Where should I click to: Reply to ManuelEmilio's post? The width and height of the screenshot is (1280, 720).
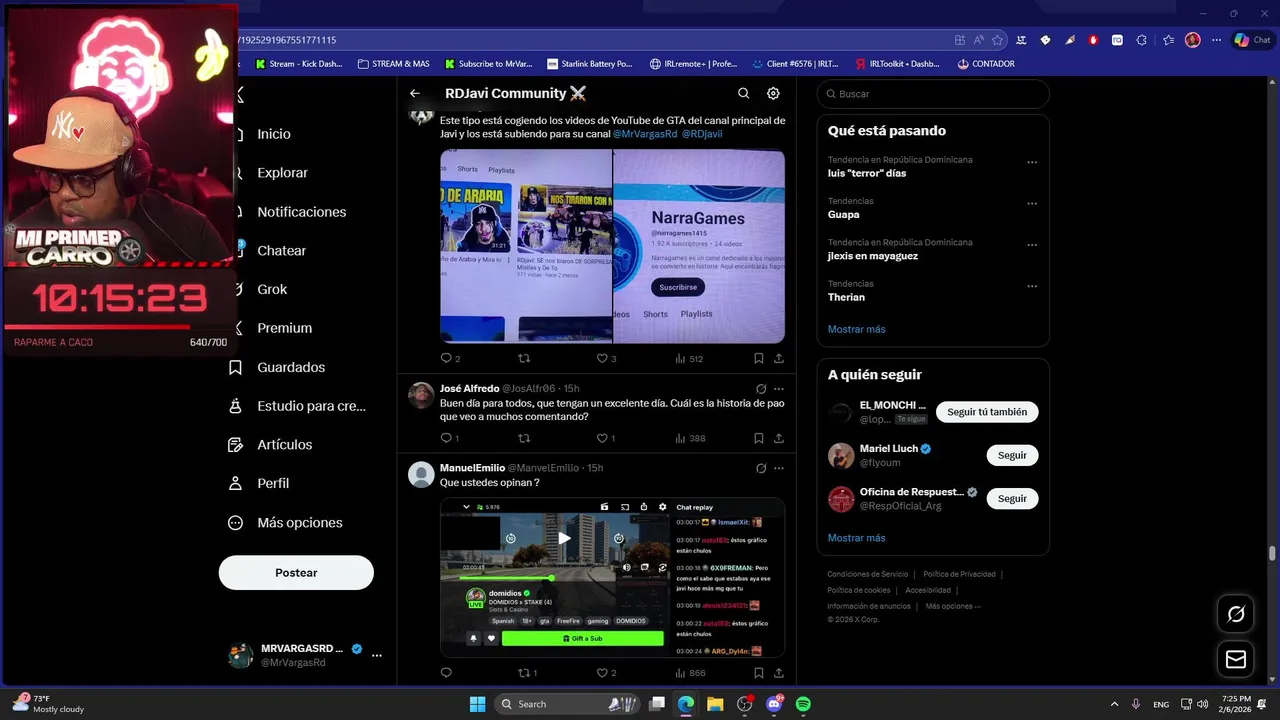point(446,673)
